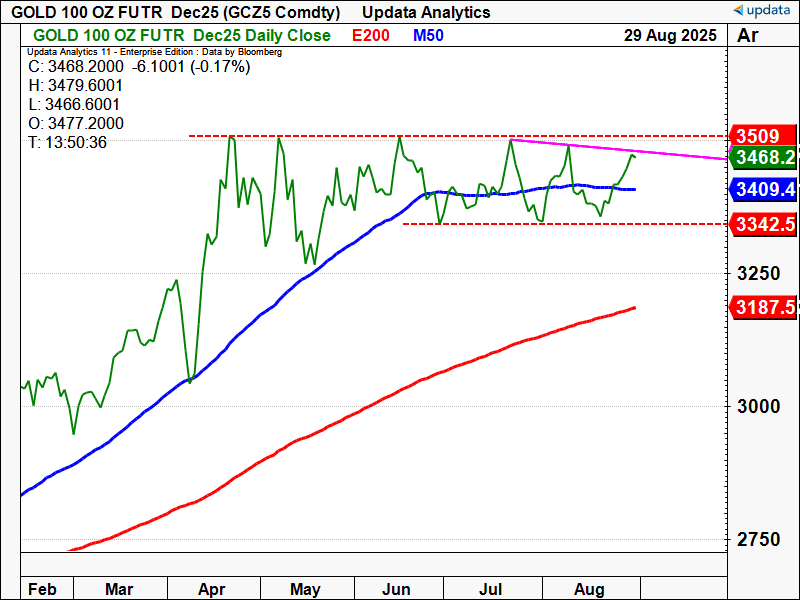Select the blue 'M50' legend label

pos(428,35)
